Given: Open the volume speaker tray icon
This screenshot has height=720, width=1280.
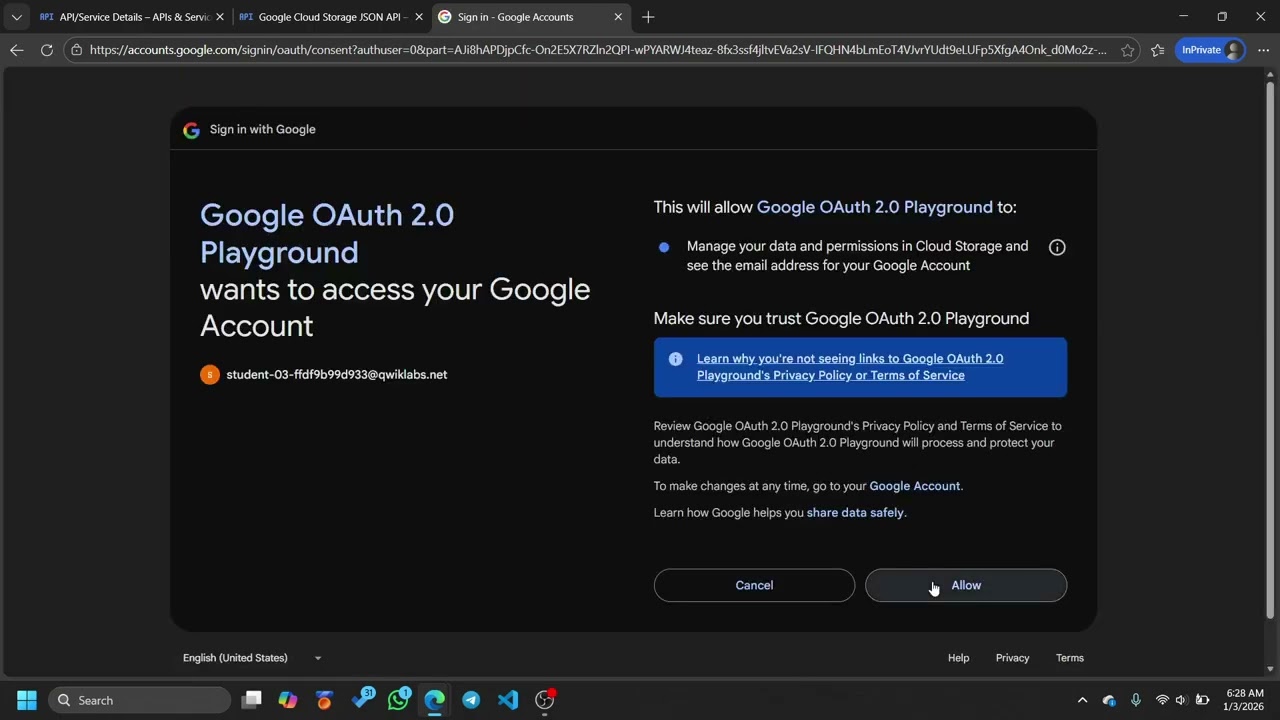Looking at the screenshot, I should [x=1181, y=700].
